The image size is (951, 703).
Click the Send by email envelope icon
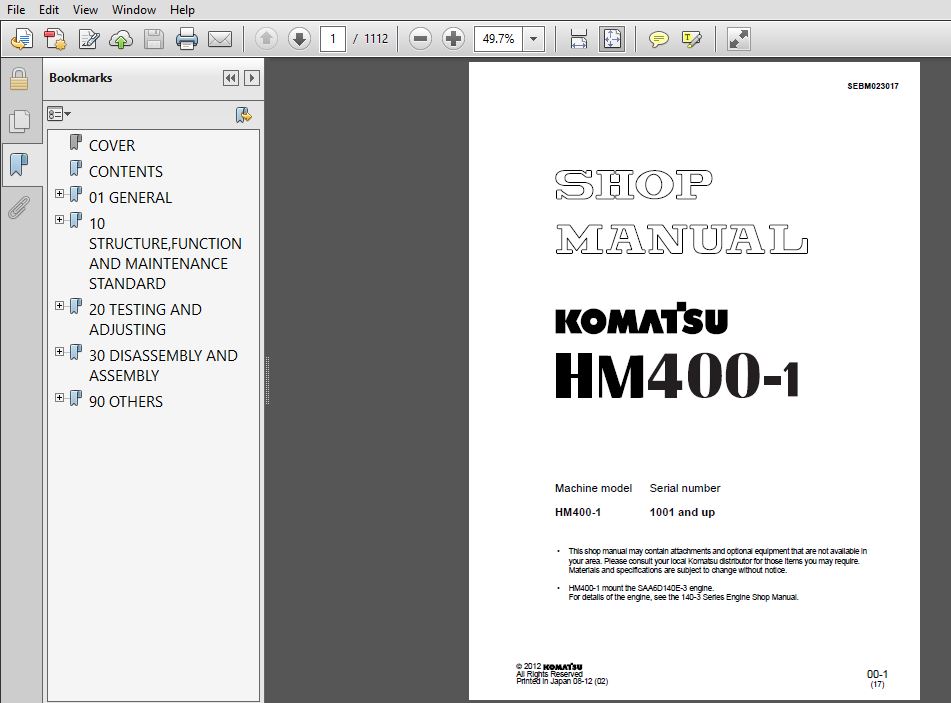[220, 39]
